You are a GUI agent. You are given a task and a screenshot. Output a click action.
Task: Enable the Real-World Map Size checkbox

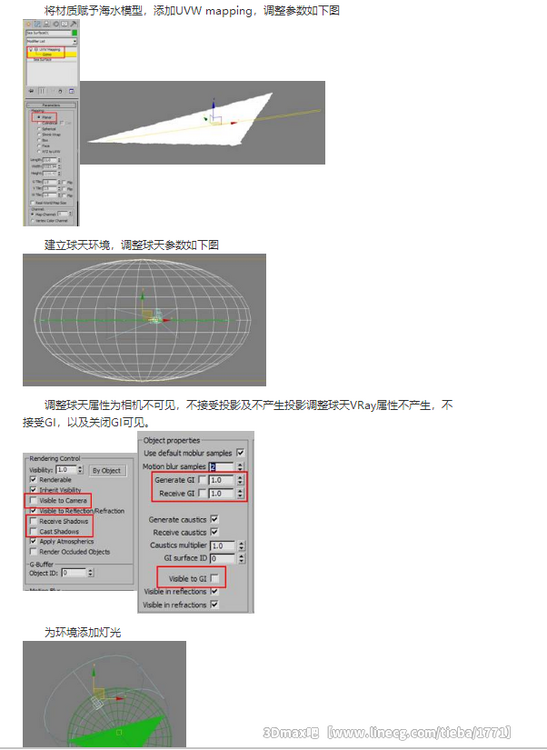(33, 203)
